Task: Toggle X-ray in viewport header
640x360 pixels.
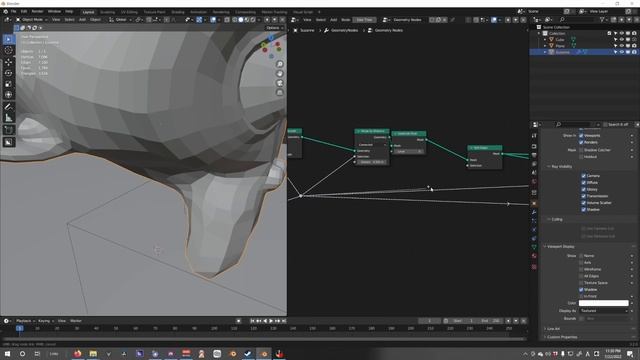Action: [227, 20]
